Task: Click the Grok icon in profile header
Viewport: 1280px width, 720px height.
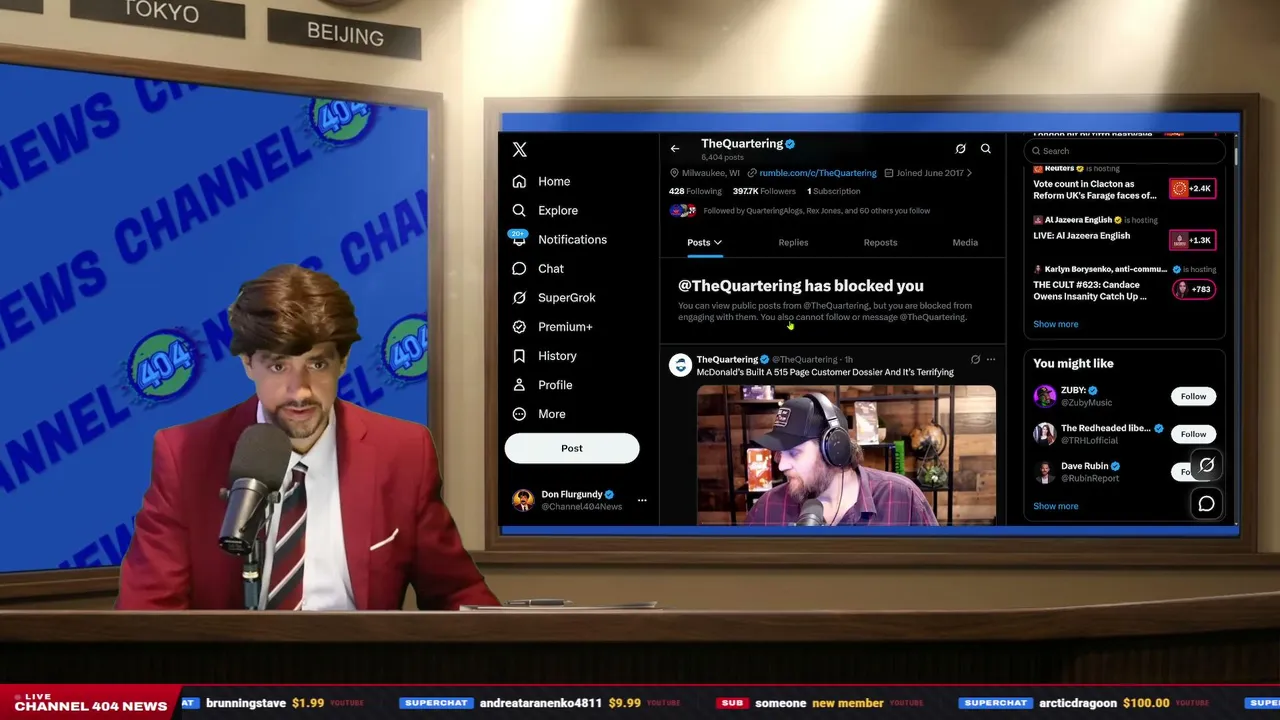Action: pos(960,149)
